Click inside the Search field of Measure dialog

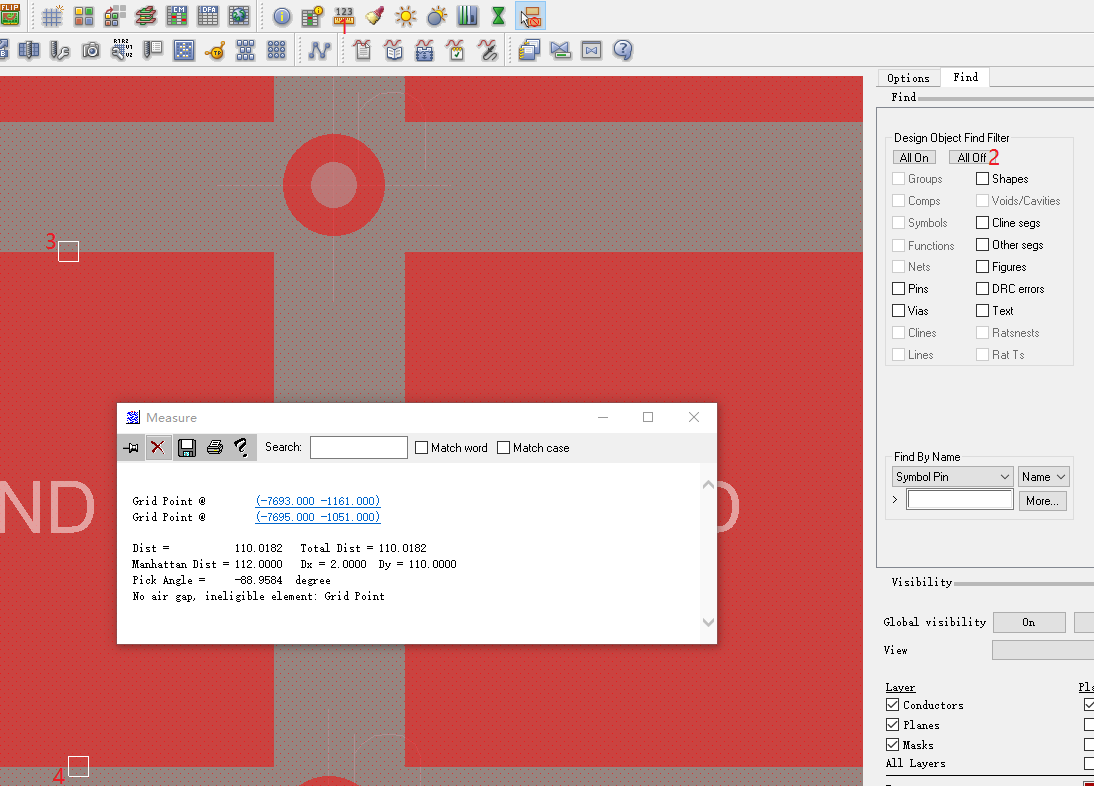coord(358,447)
